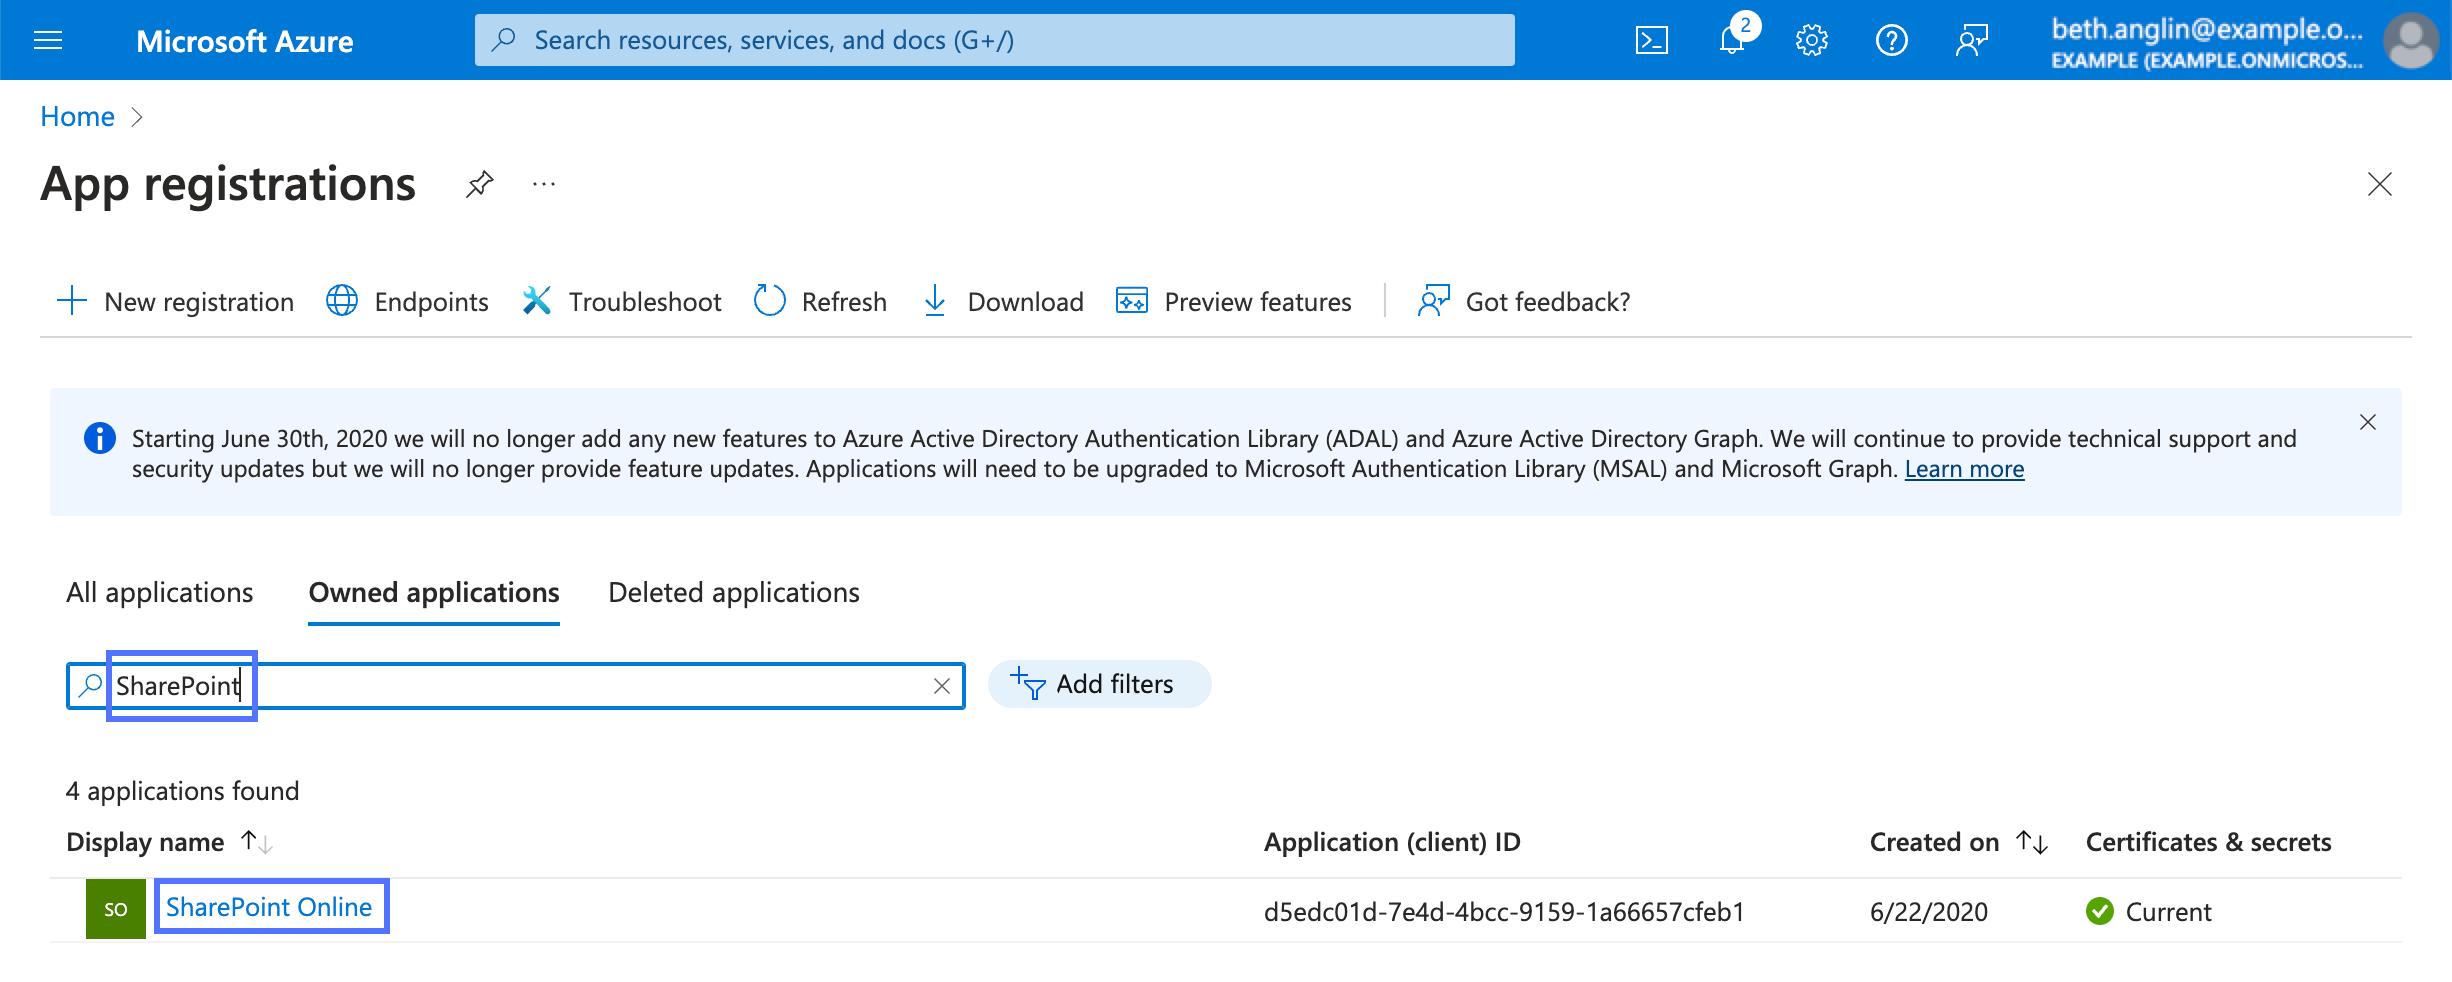Click the info icon in banner
Viewport: 2452px width, 982px height.
[100, 438]
